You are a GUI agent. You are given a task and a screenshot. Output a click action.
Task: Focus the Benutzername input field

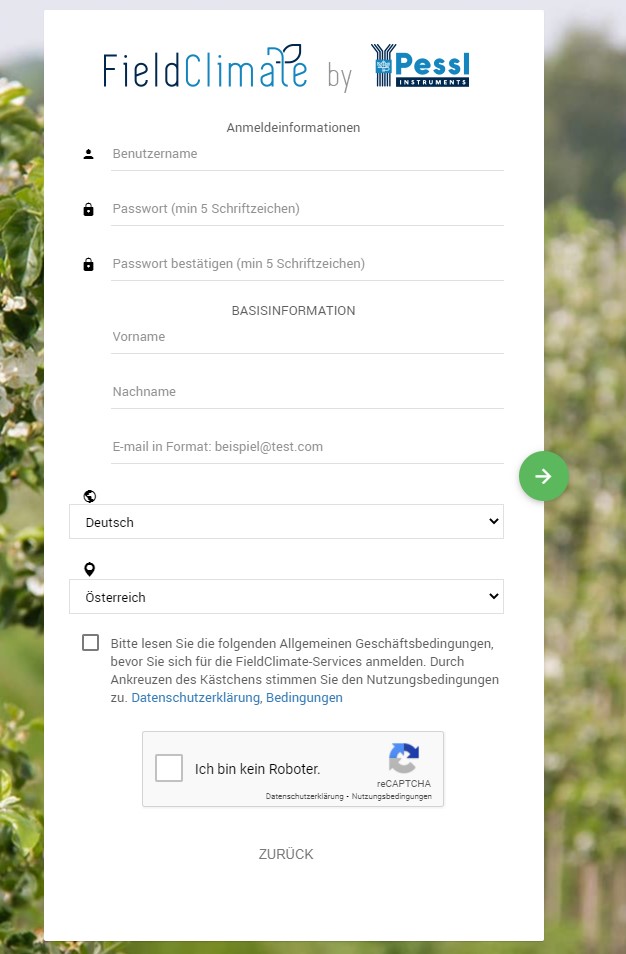pyautogui.click(x=307, y=154)
